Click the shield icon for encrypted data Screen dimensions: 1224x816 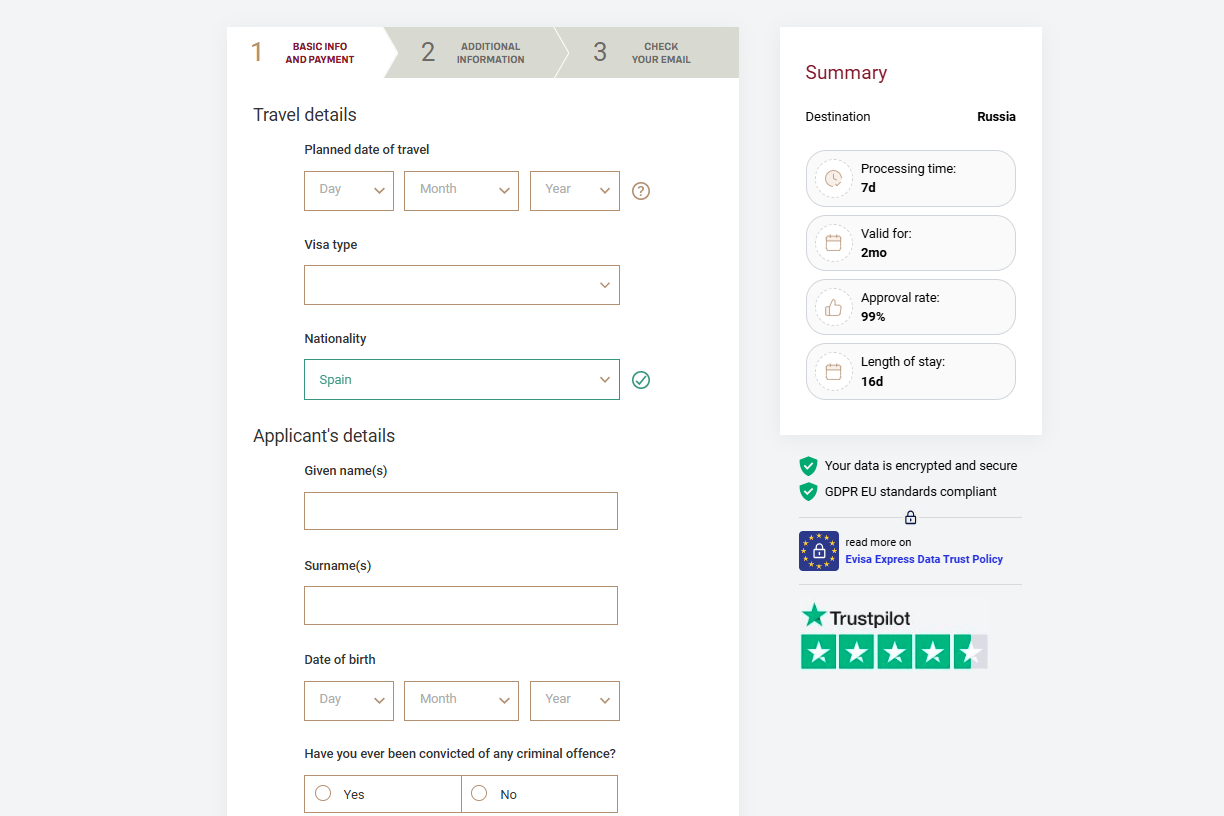point(808,465)
